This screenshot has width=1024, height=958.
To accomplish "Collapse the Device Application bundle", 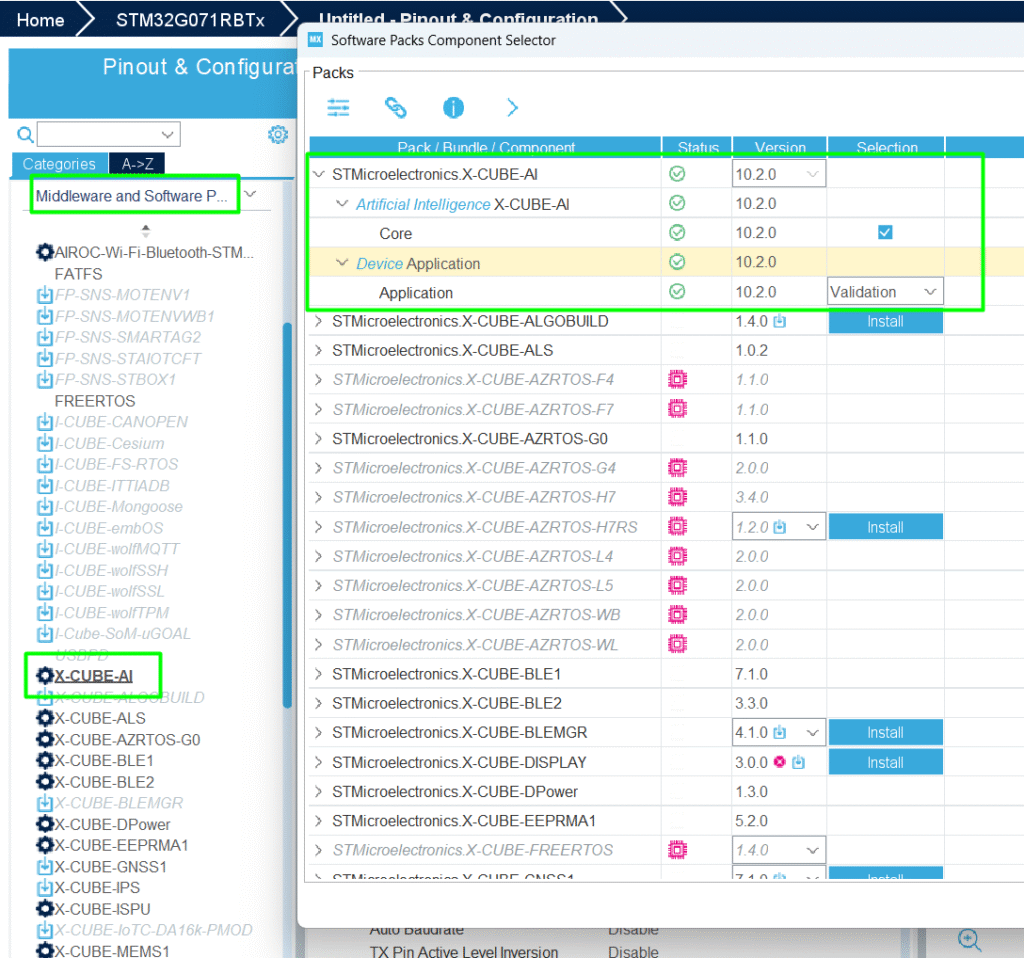I will click(x=342, y=264).
